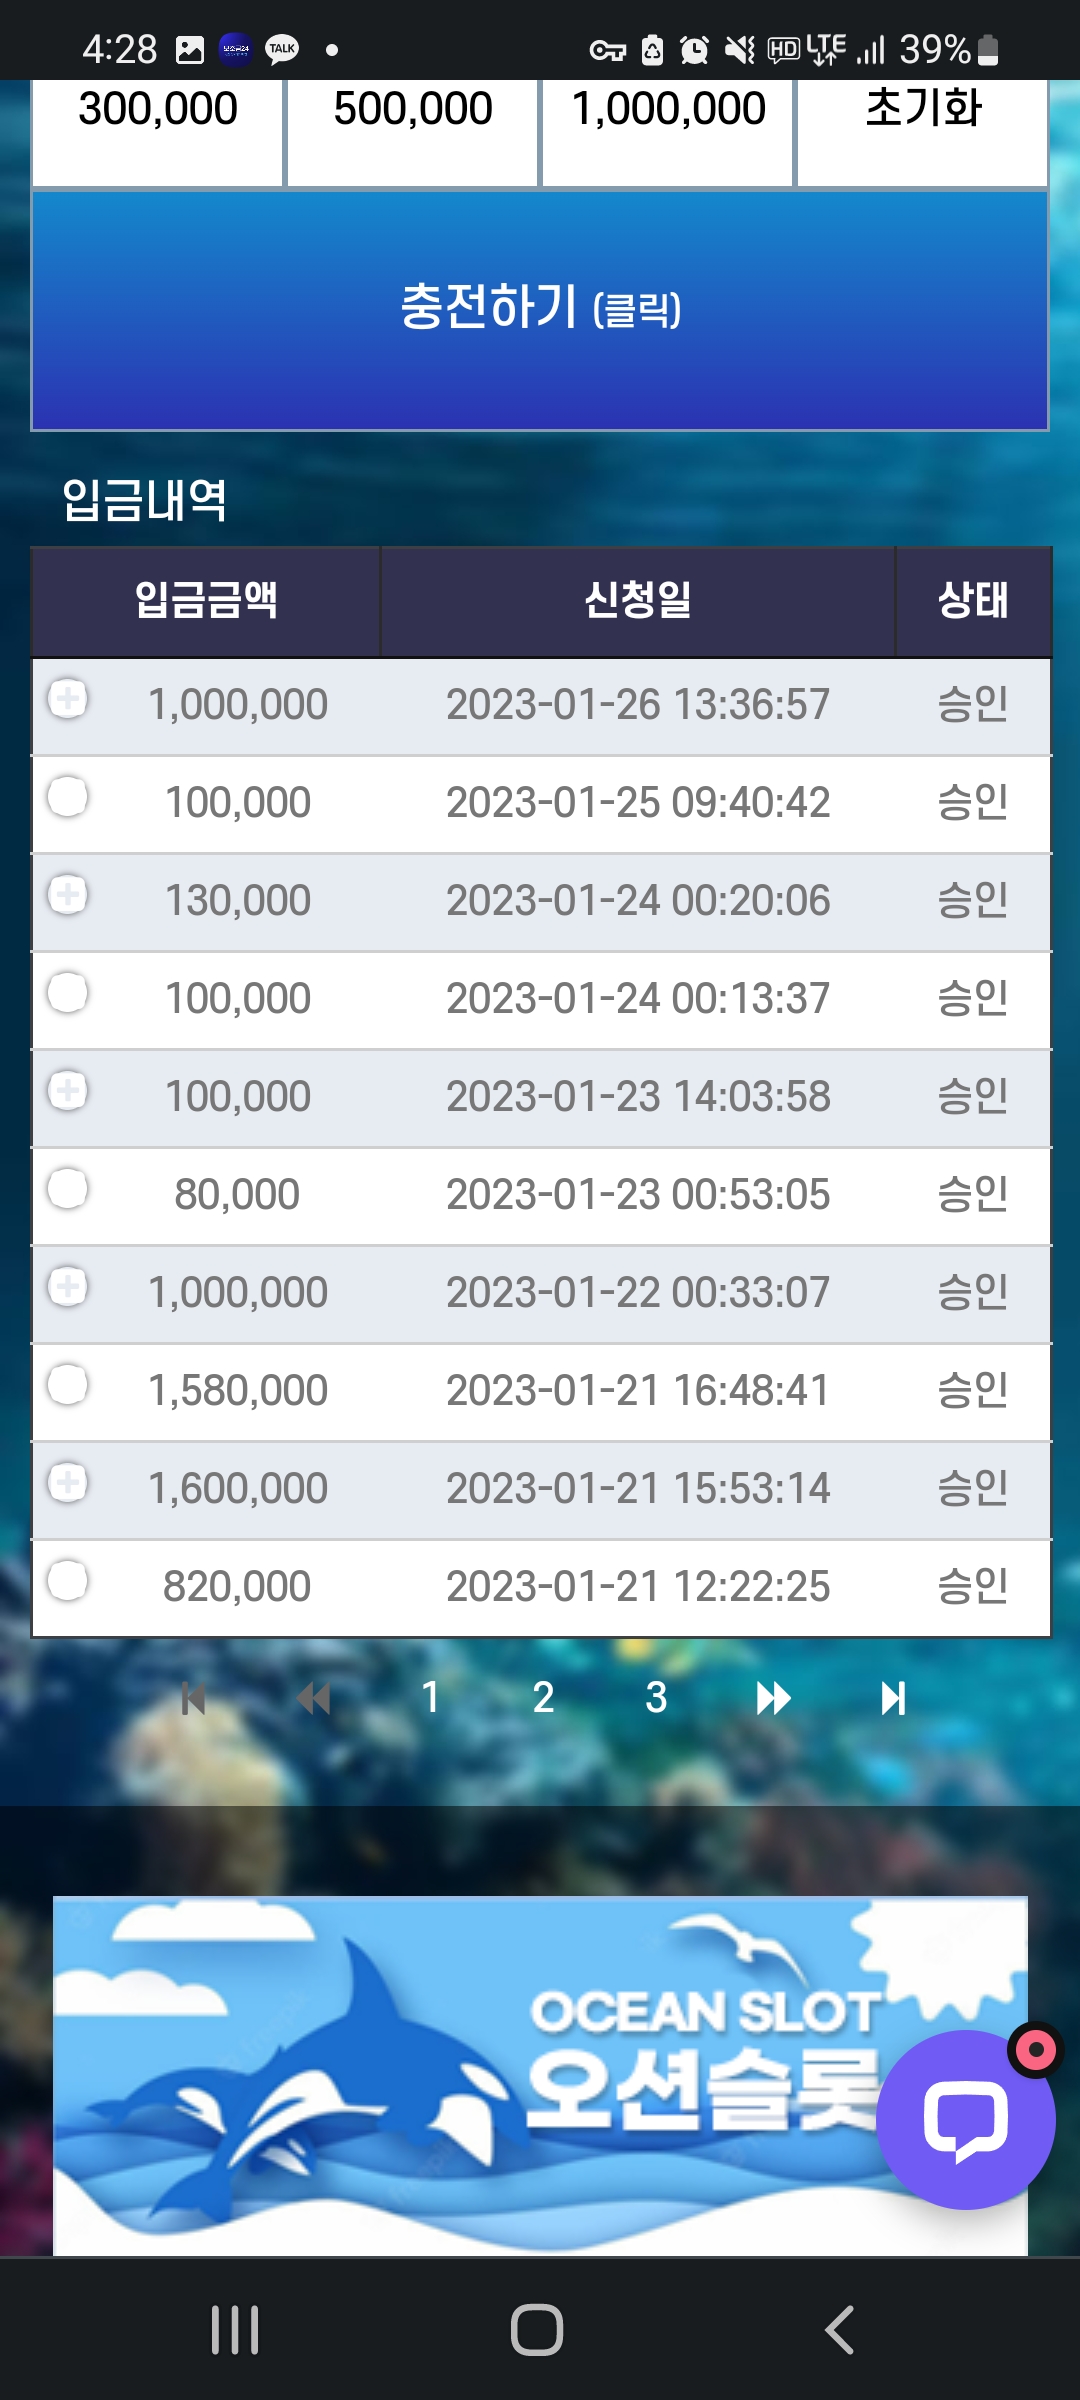The image size is (1080, 2400).
Task: Open page 3 of deposit history
Action: click(656, 1697)
